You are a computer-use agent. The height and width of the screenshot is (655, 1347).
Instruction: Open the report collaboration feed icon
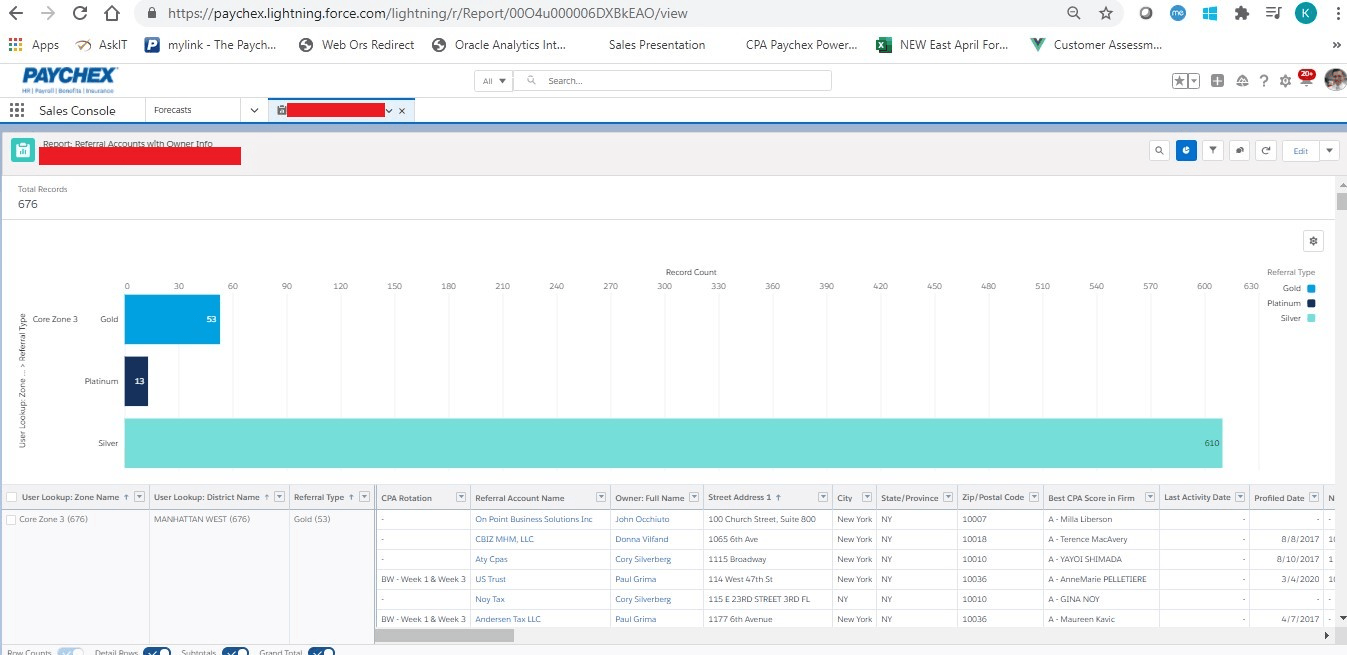1240,150
